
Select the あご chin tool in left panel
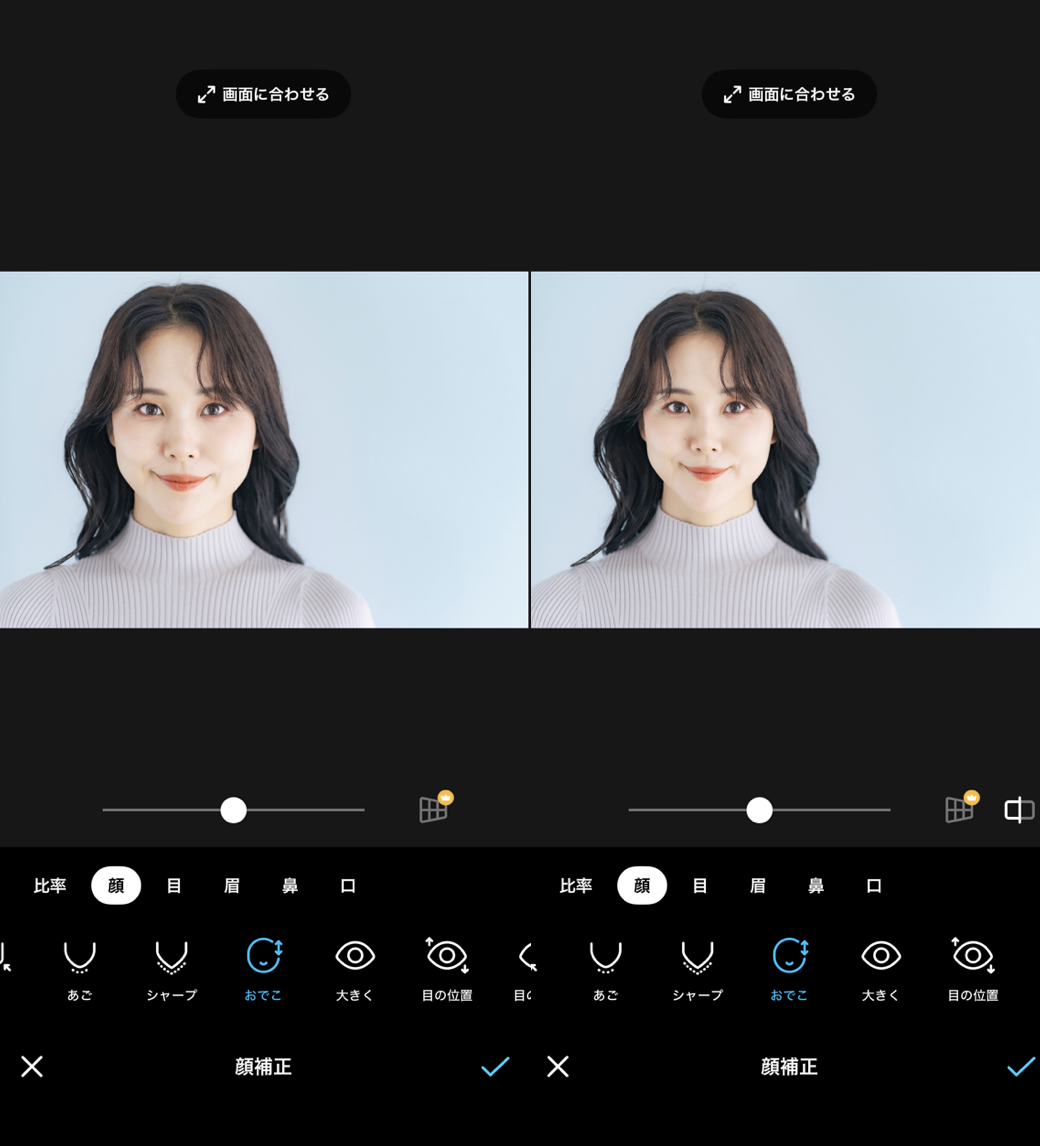[x=80, y=967]
